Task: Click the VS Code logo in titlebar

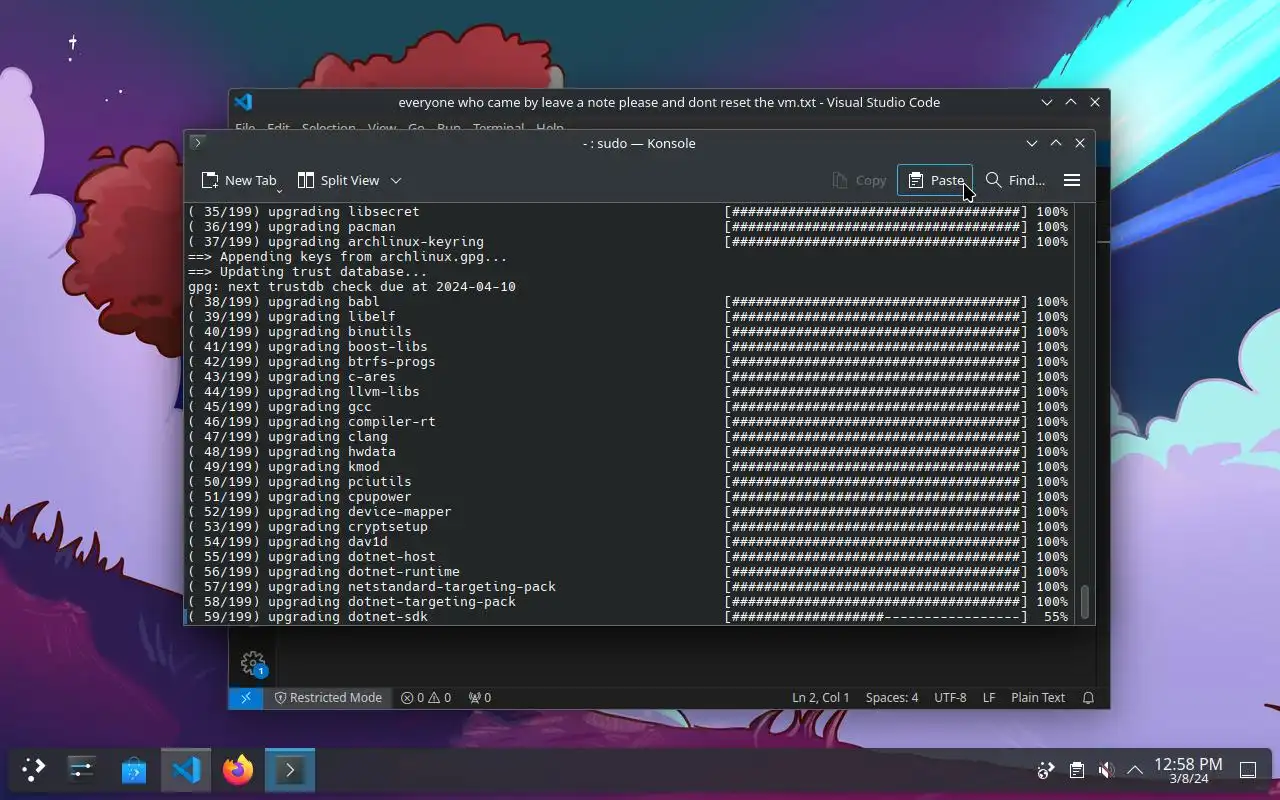Action: point(243,102)
